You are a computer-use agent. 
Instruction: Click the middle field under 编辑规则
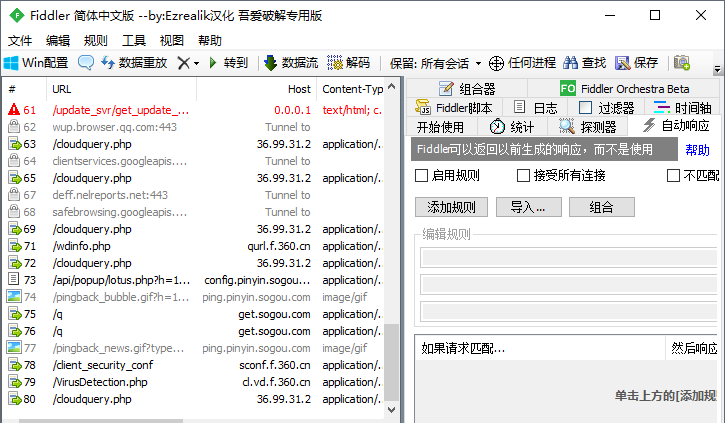tap(569, 284)
